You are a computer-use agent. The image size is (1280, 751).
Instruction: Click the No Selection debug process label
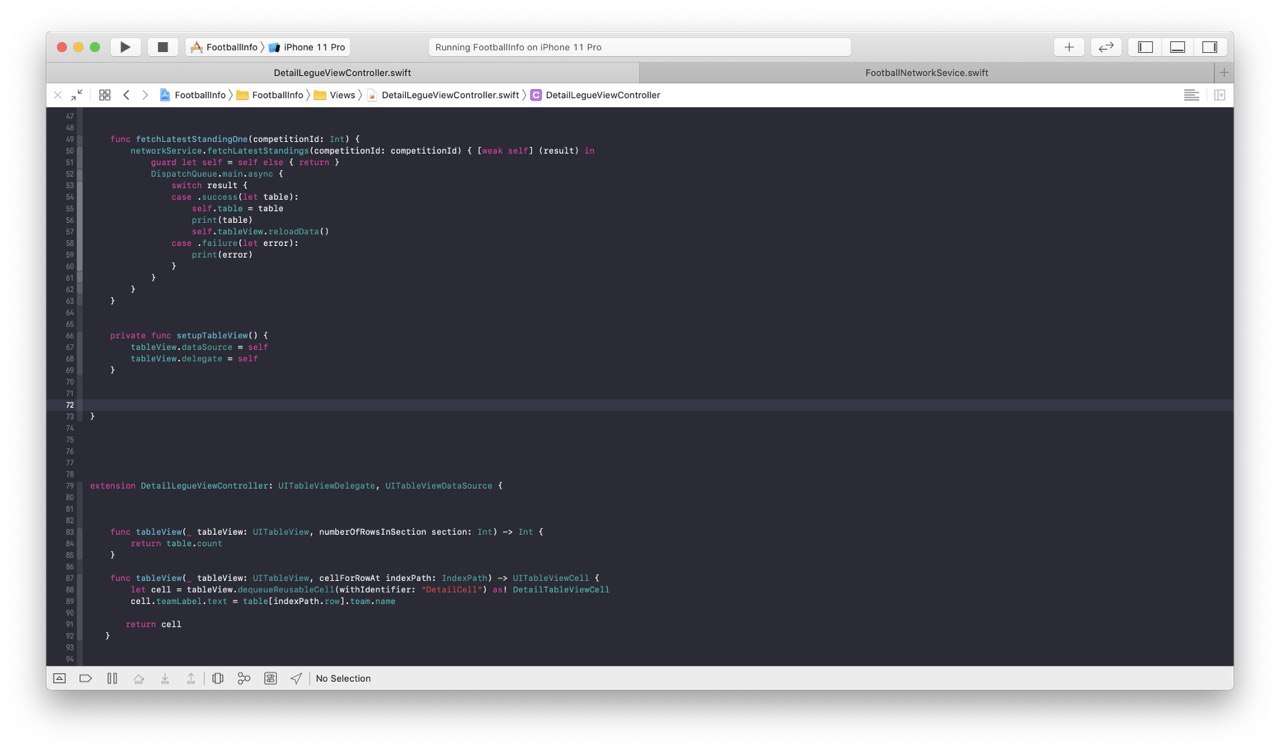pyautogui.click(x=343, y=678)
